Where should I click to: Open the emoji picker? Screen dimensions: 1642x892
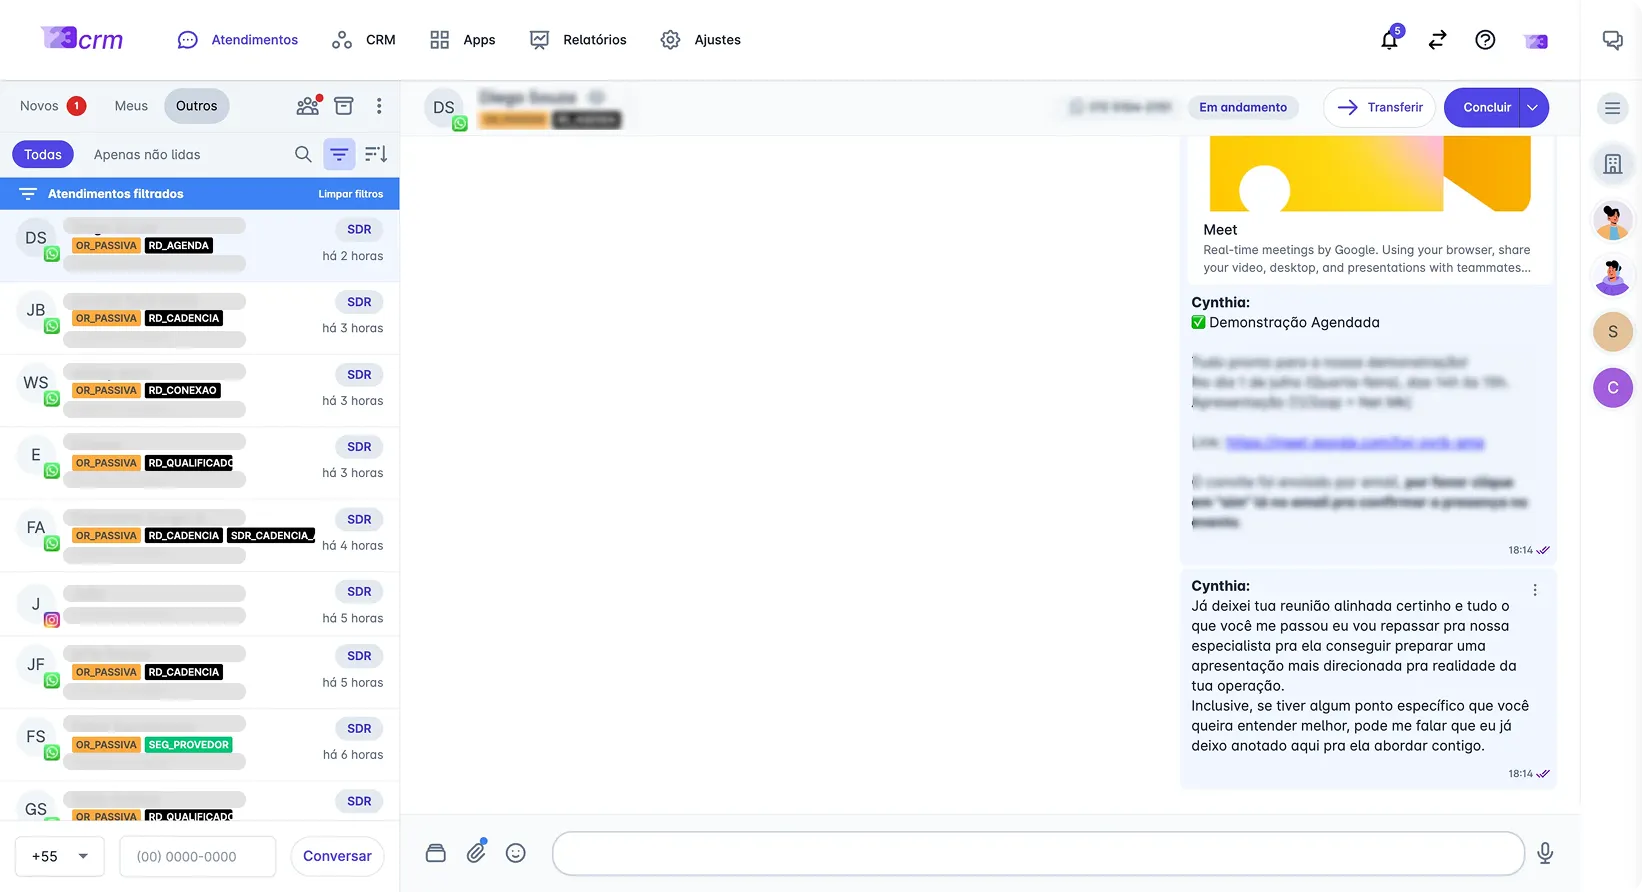click(x=516, y=853)
